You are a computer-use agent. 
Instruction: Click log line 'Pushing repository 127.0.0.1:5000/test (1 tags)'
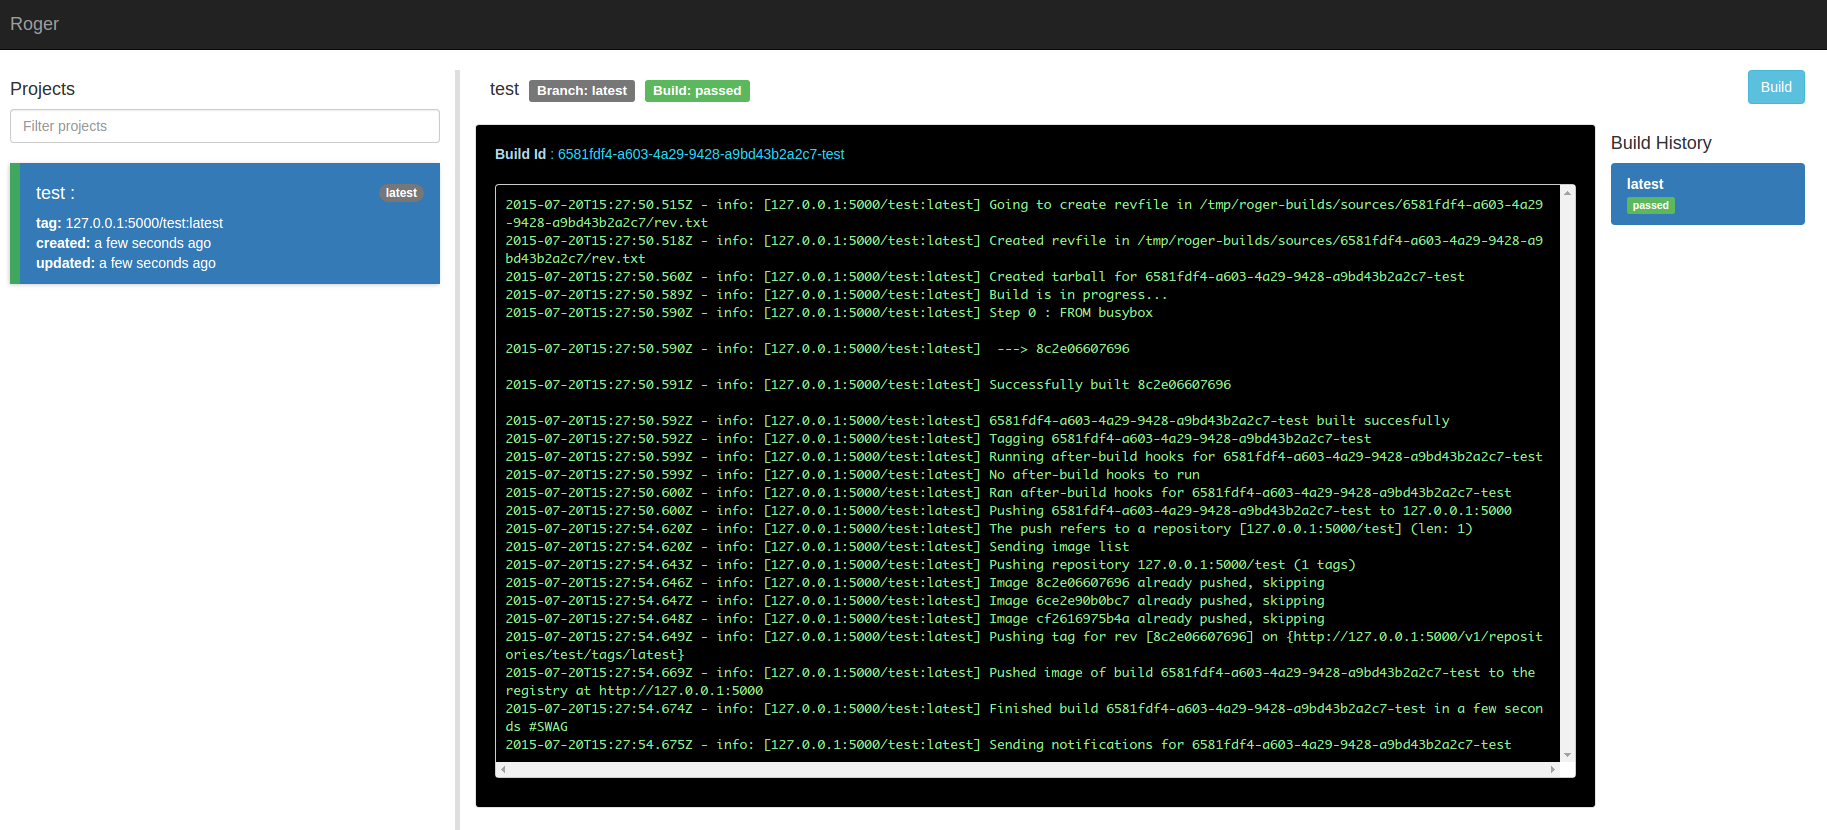[x=930, y=565]
